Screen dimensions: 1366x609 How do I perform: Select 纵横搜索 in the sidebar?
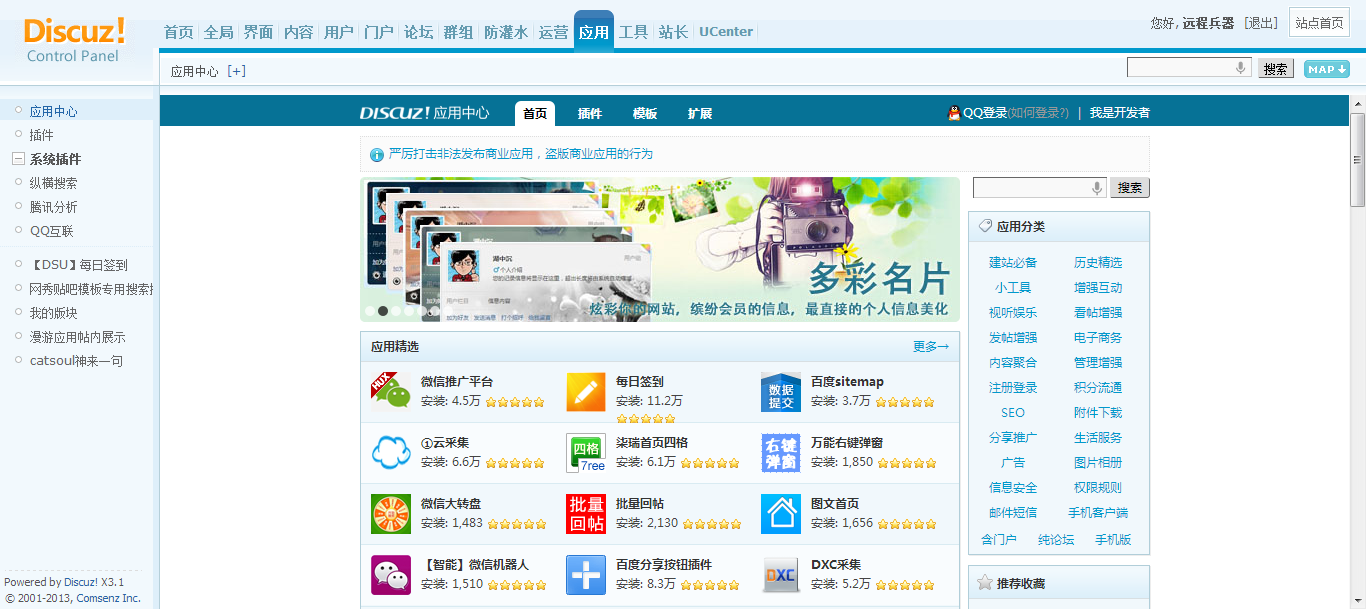point(53,183)
